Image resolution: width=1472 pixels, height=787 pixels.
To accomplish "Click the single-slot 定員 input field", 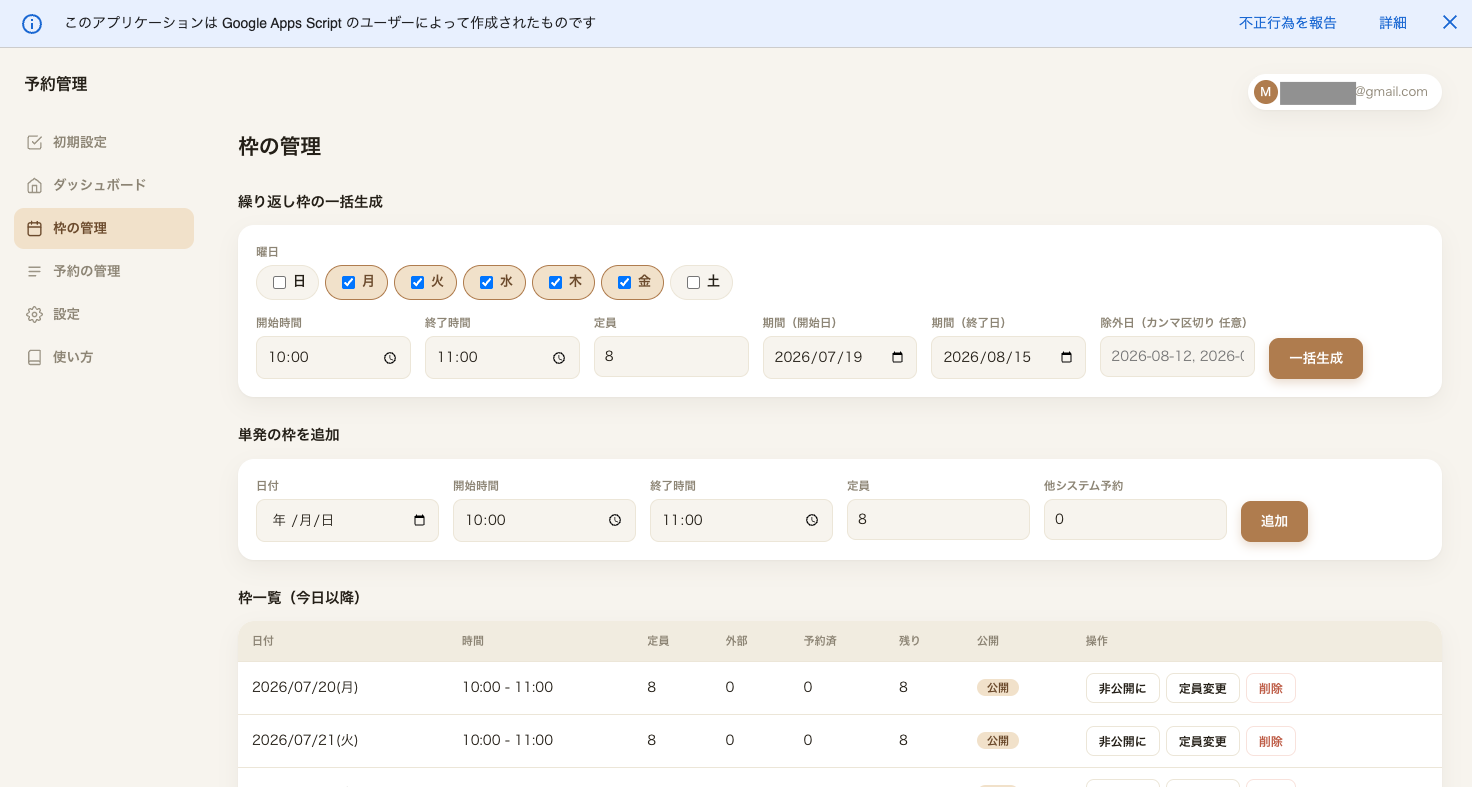I will point(938,520).
